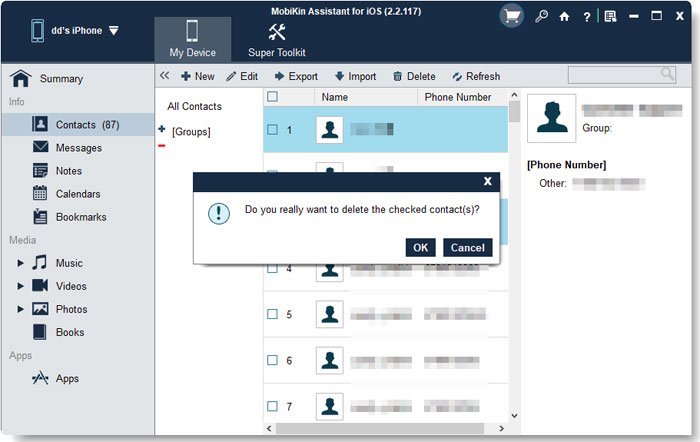Click the vertical scrollbar up arrow
This screenshot has height=442, width=700.
point(514,95)
